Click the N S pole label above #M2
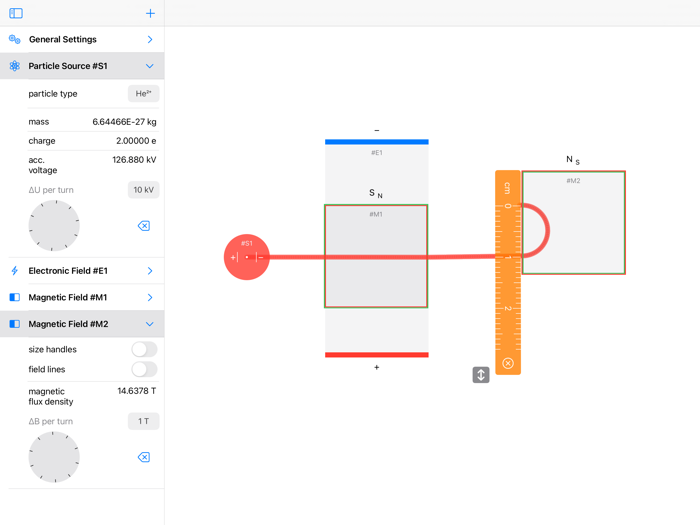The width and height of the screenshot is (700, 525). pyautogui.click(x=573, y=160)
